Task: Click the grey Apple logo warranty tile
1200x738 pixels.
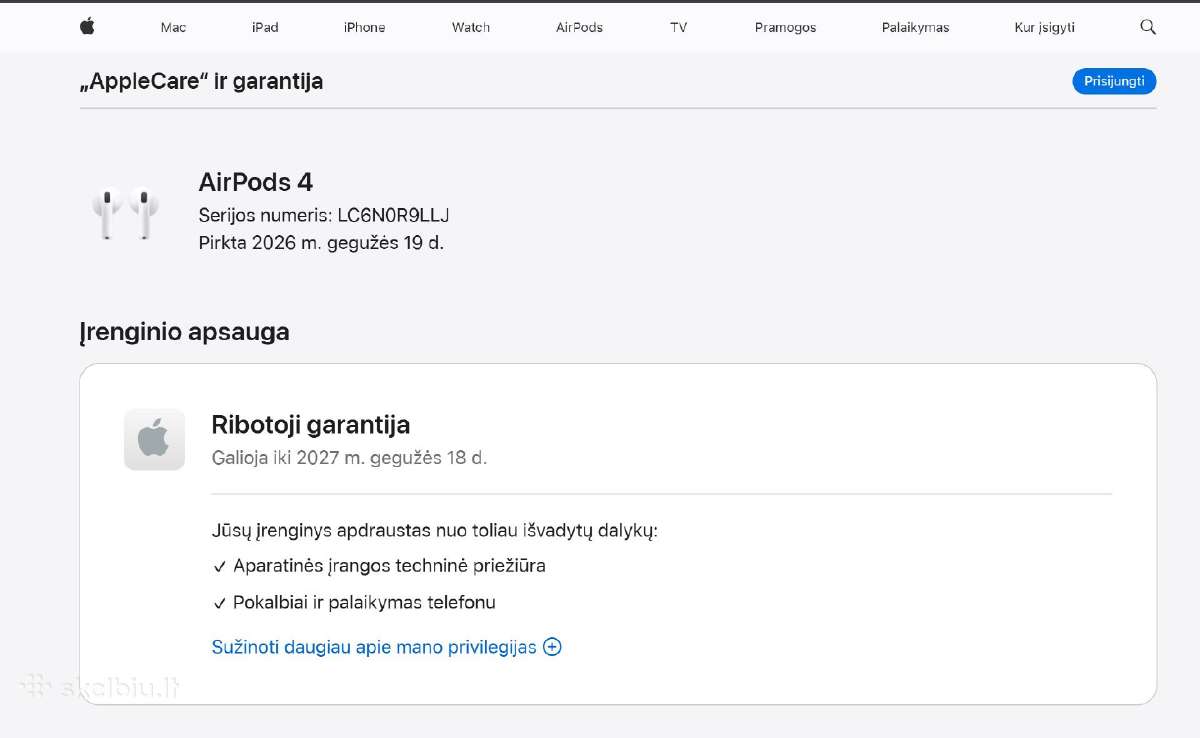Action: (154, 439)
